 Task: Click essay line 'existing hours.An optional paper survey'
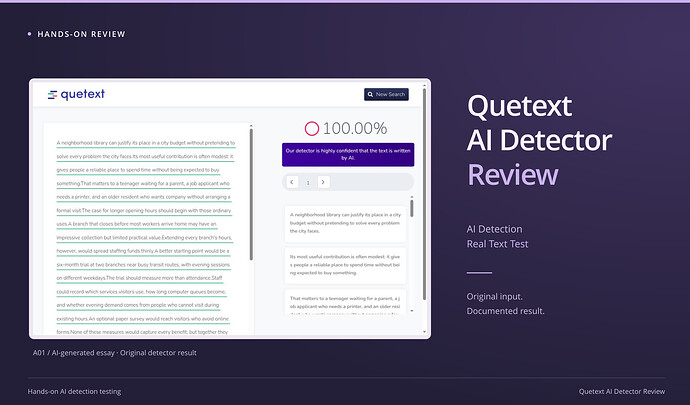pyautogui.click(x=143, y=319)
